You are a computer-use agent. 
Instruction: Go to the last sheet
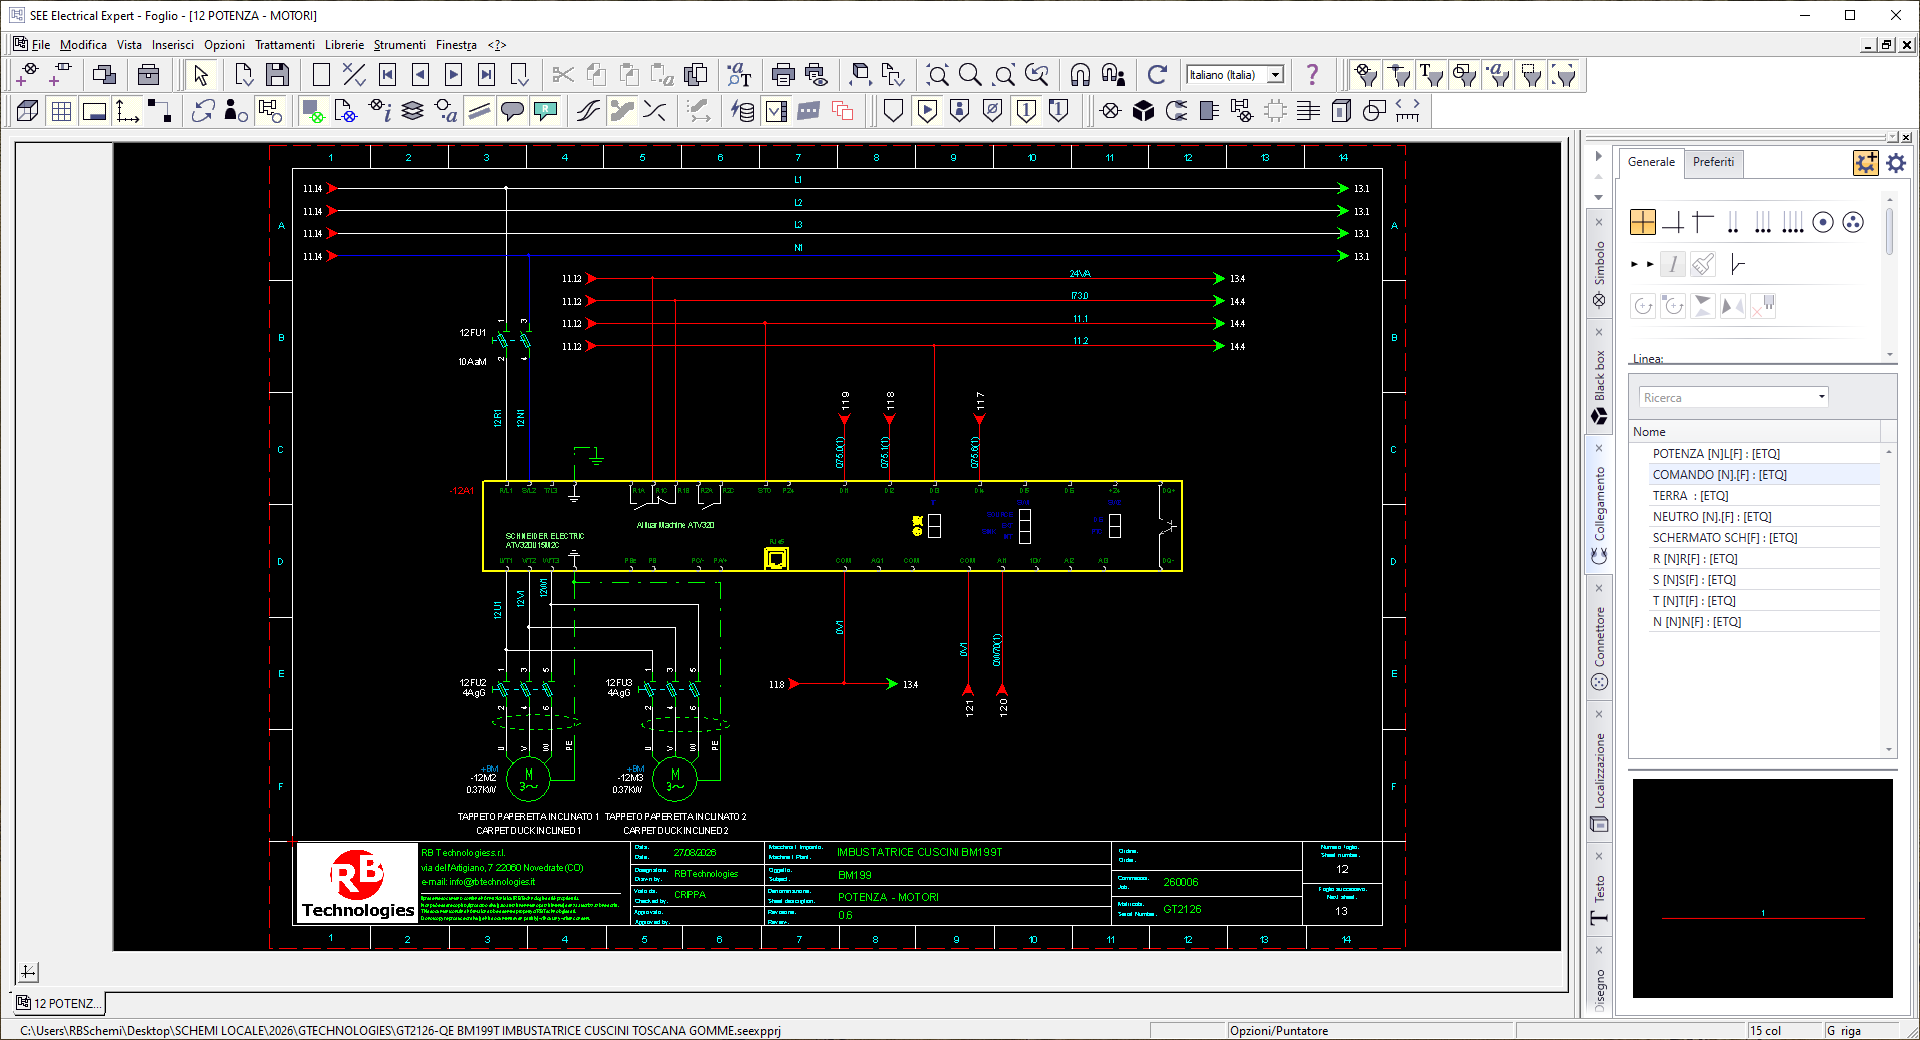[x=487, y=75]
